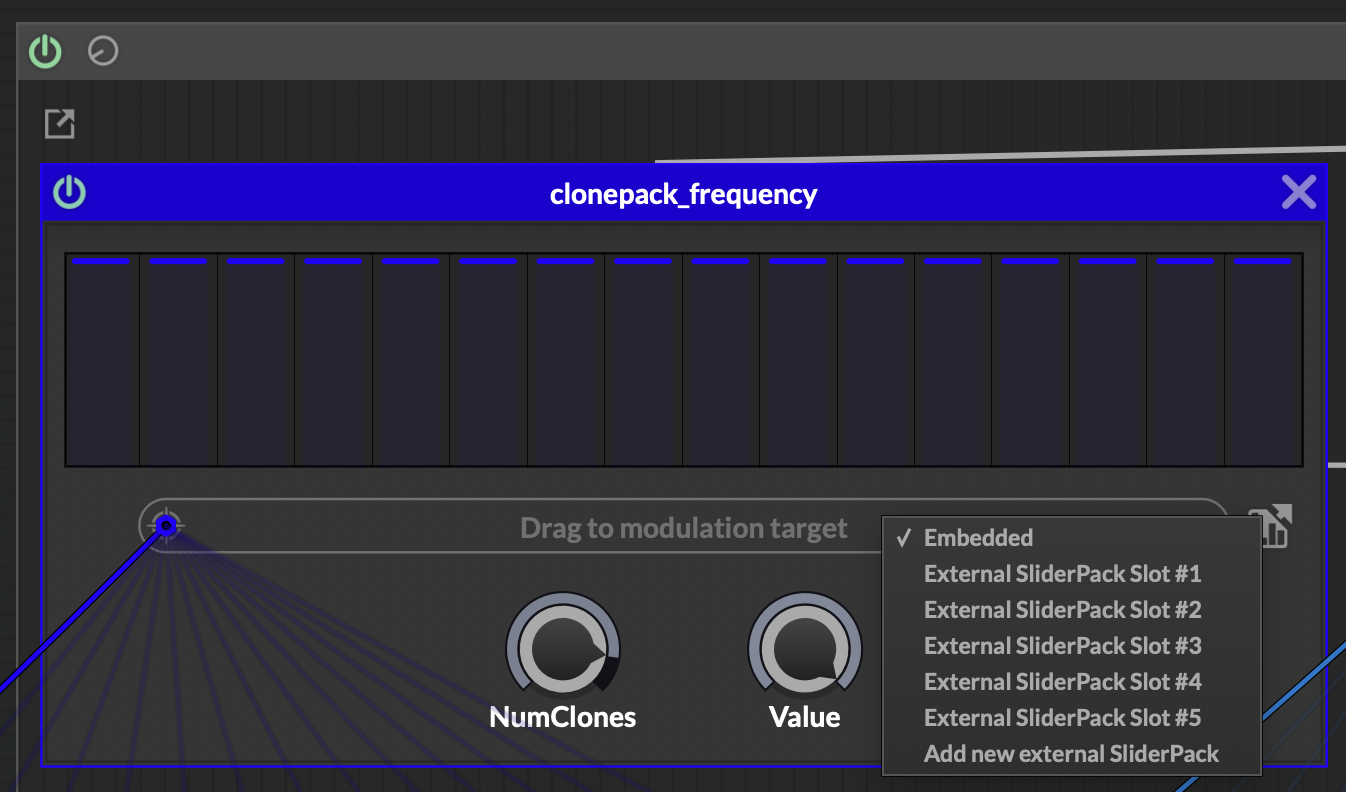Click the modulation drag target crosshair icon
The height and width of the screenshot is (792, 1346).
coord(166,525)
